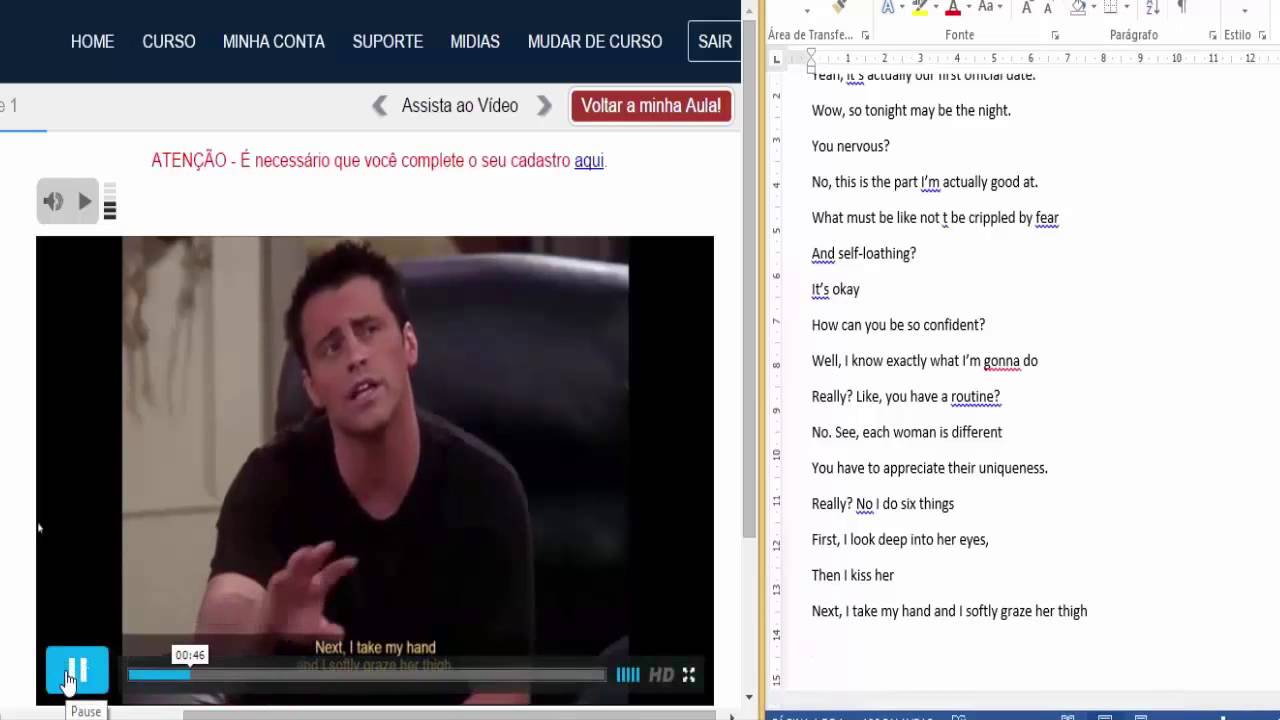Image resolution: width=1280 pixels, height=720 pixels.
Task: Click the speaker icon above the video
Action: 53,201
